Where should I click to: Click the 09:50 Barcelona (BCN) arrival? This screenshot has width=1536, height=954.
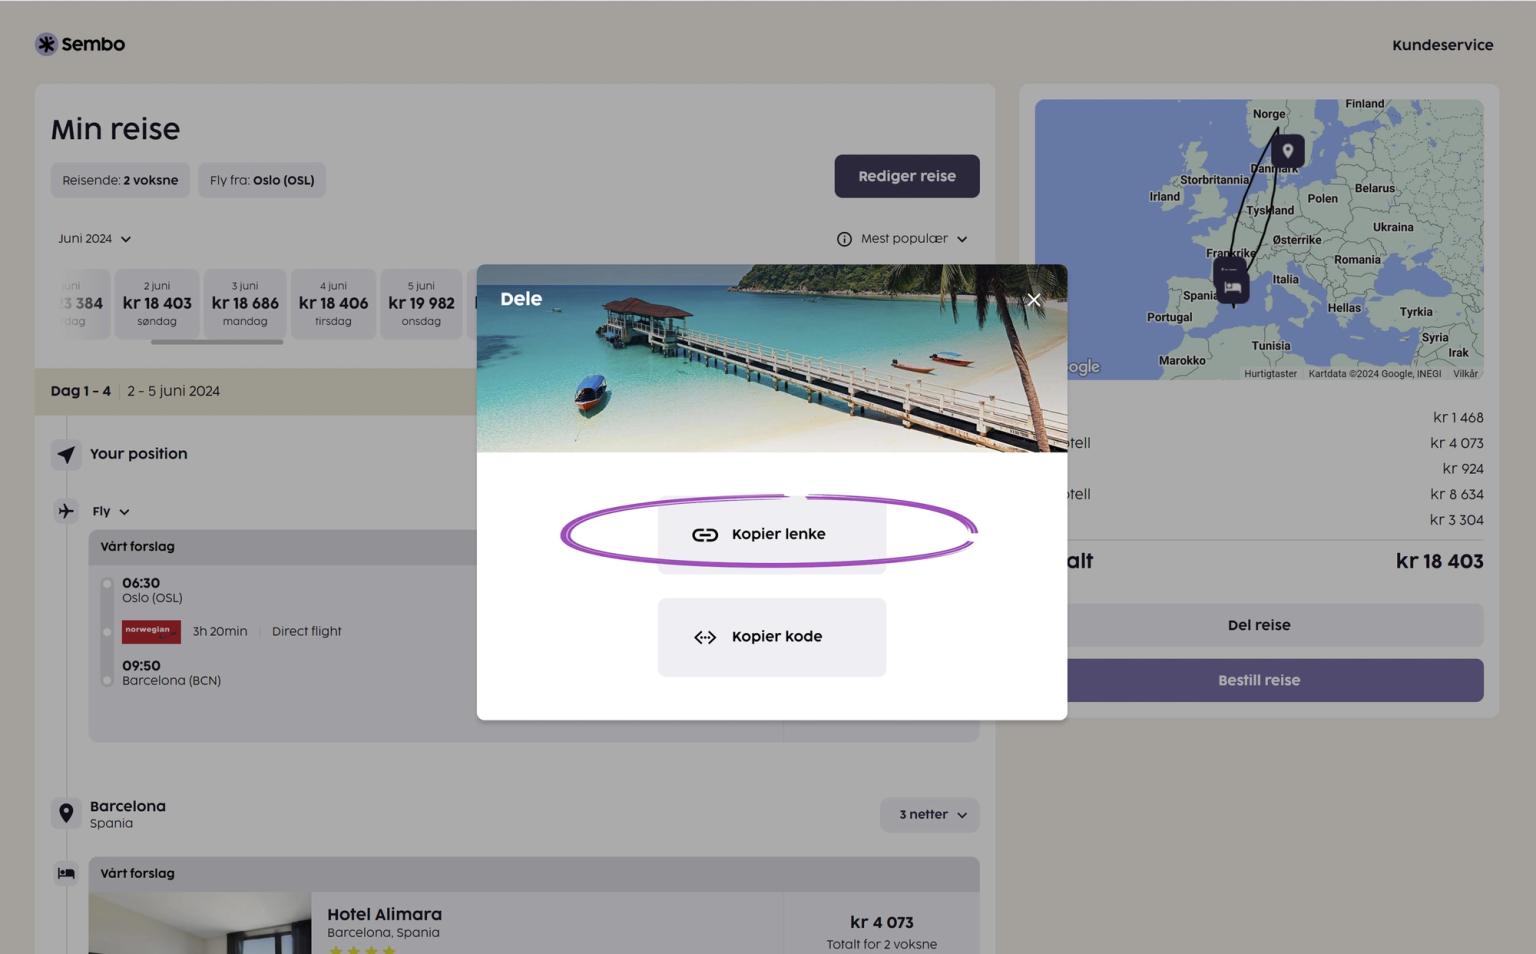pos(171,673)
